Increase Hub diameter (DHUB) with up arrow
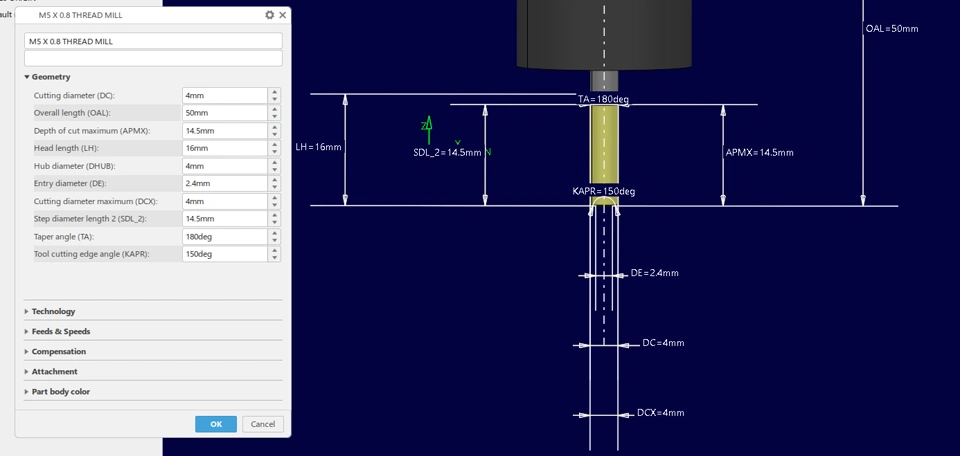The image size is (960, 456). coord(275,162)
